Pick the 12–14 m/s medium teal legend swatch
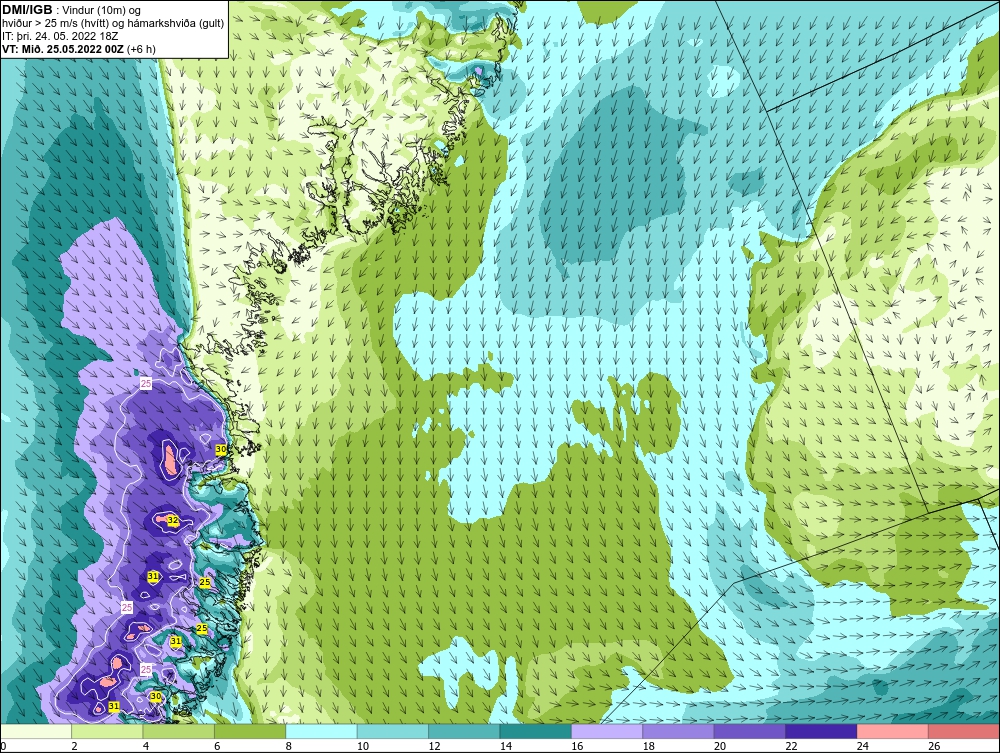Image resolution: width=1000 pixels, height=753 pixels. [x=464, y=731]
